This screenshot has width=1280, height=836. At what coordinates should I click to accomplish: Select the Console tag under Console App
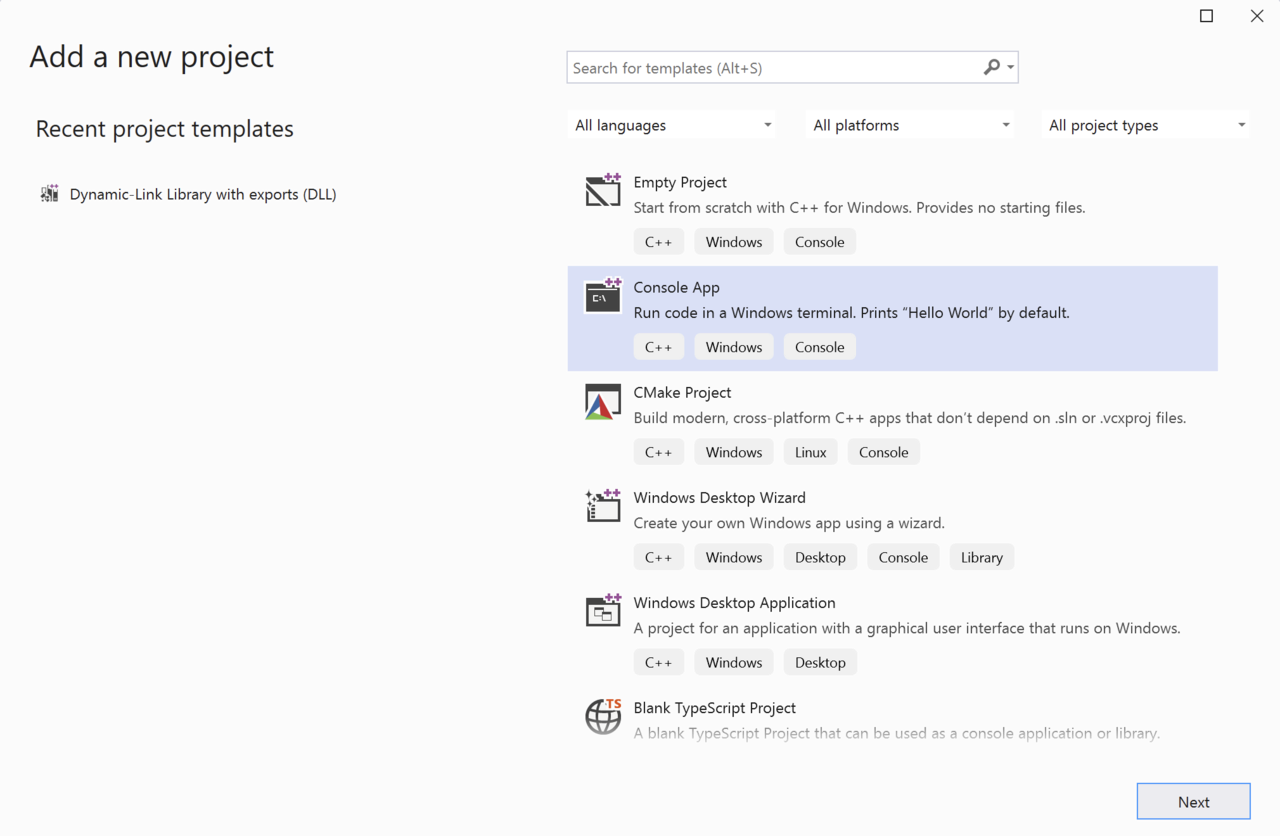[x=819, y=346]
